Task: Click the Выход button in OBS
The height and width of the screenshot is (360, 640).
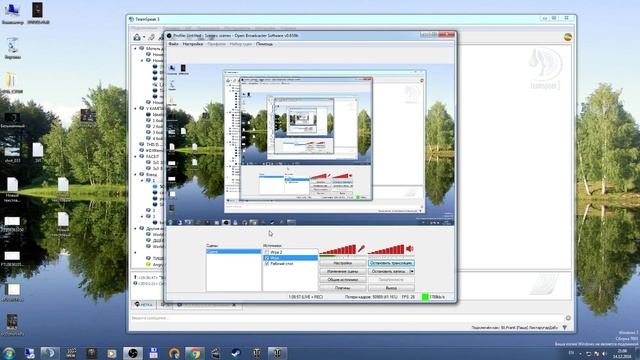Action: [x=391, y=288]
